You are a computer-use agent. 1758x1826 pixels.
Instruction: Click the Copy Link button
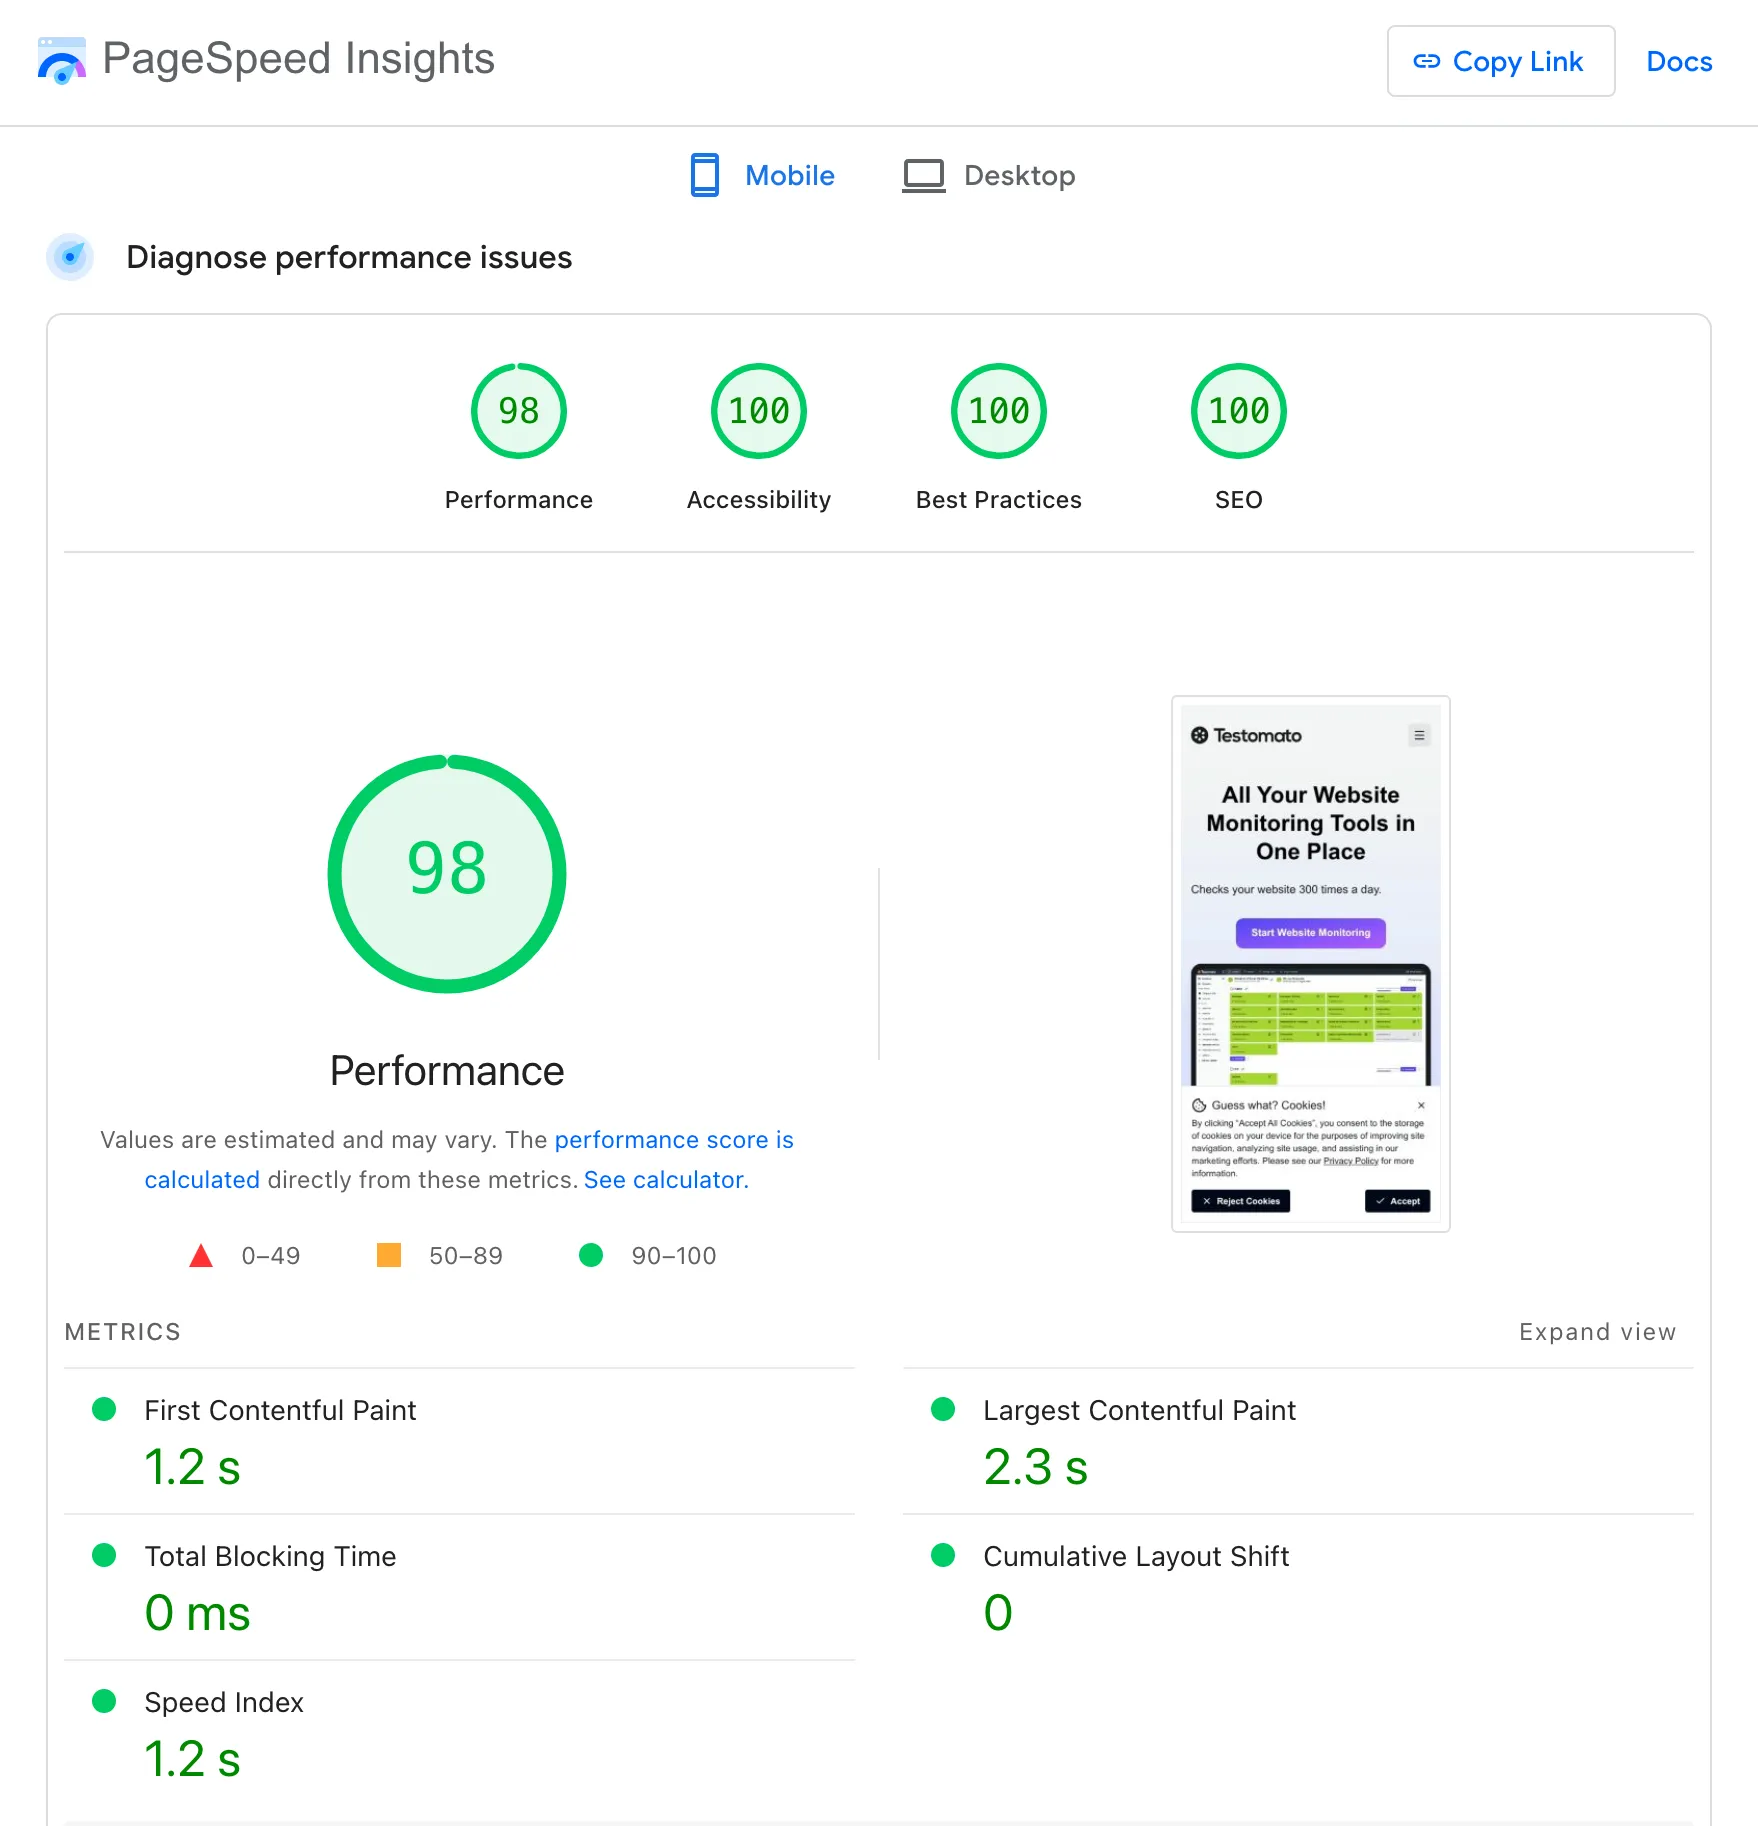(1500, 61)
